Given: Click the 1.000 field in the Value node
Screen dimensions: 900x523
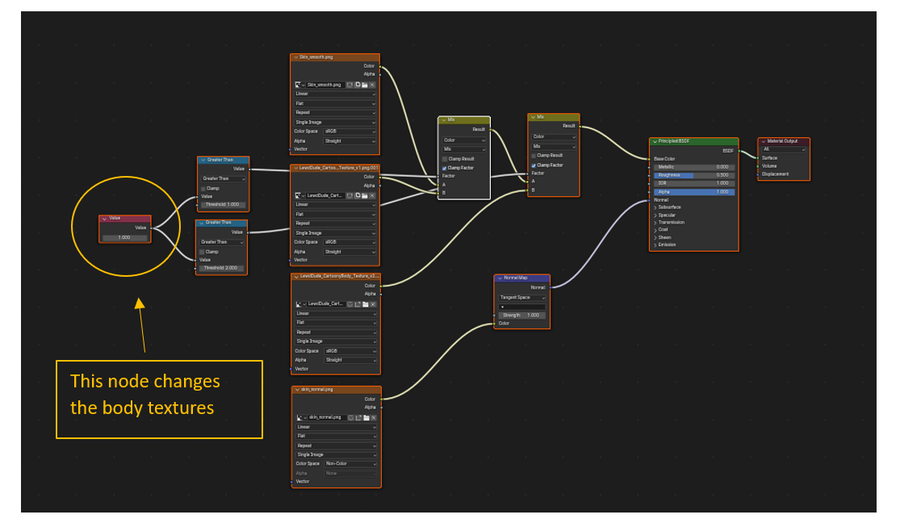Looking at the screenshot, I should 124,237.
